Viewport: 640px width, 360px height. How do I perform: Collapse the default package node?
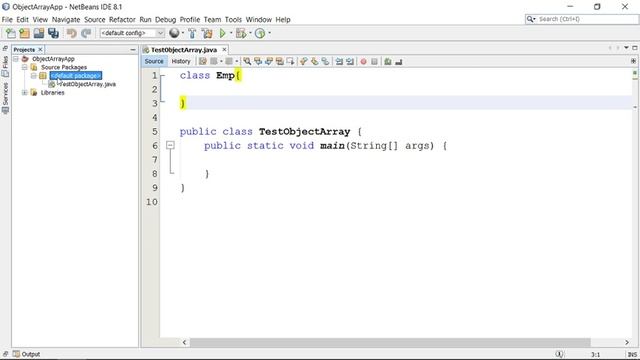click(33, 76)
